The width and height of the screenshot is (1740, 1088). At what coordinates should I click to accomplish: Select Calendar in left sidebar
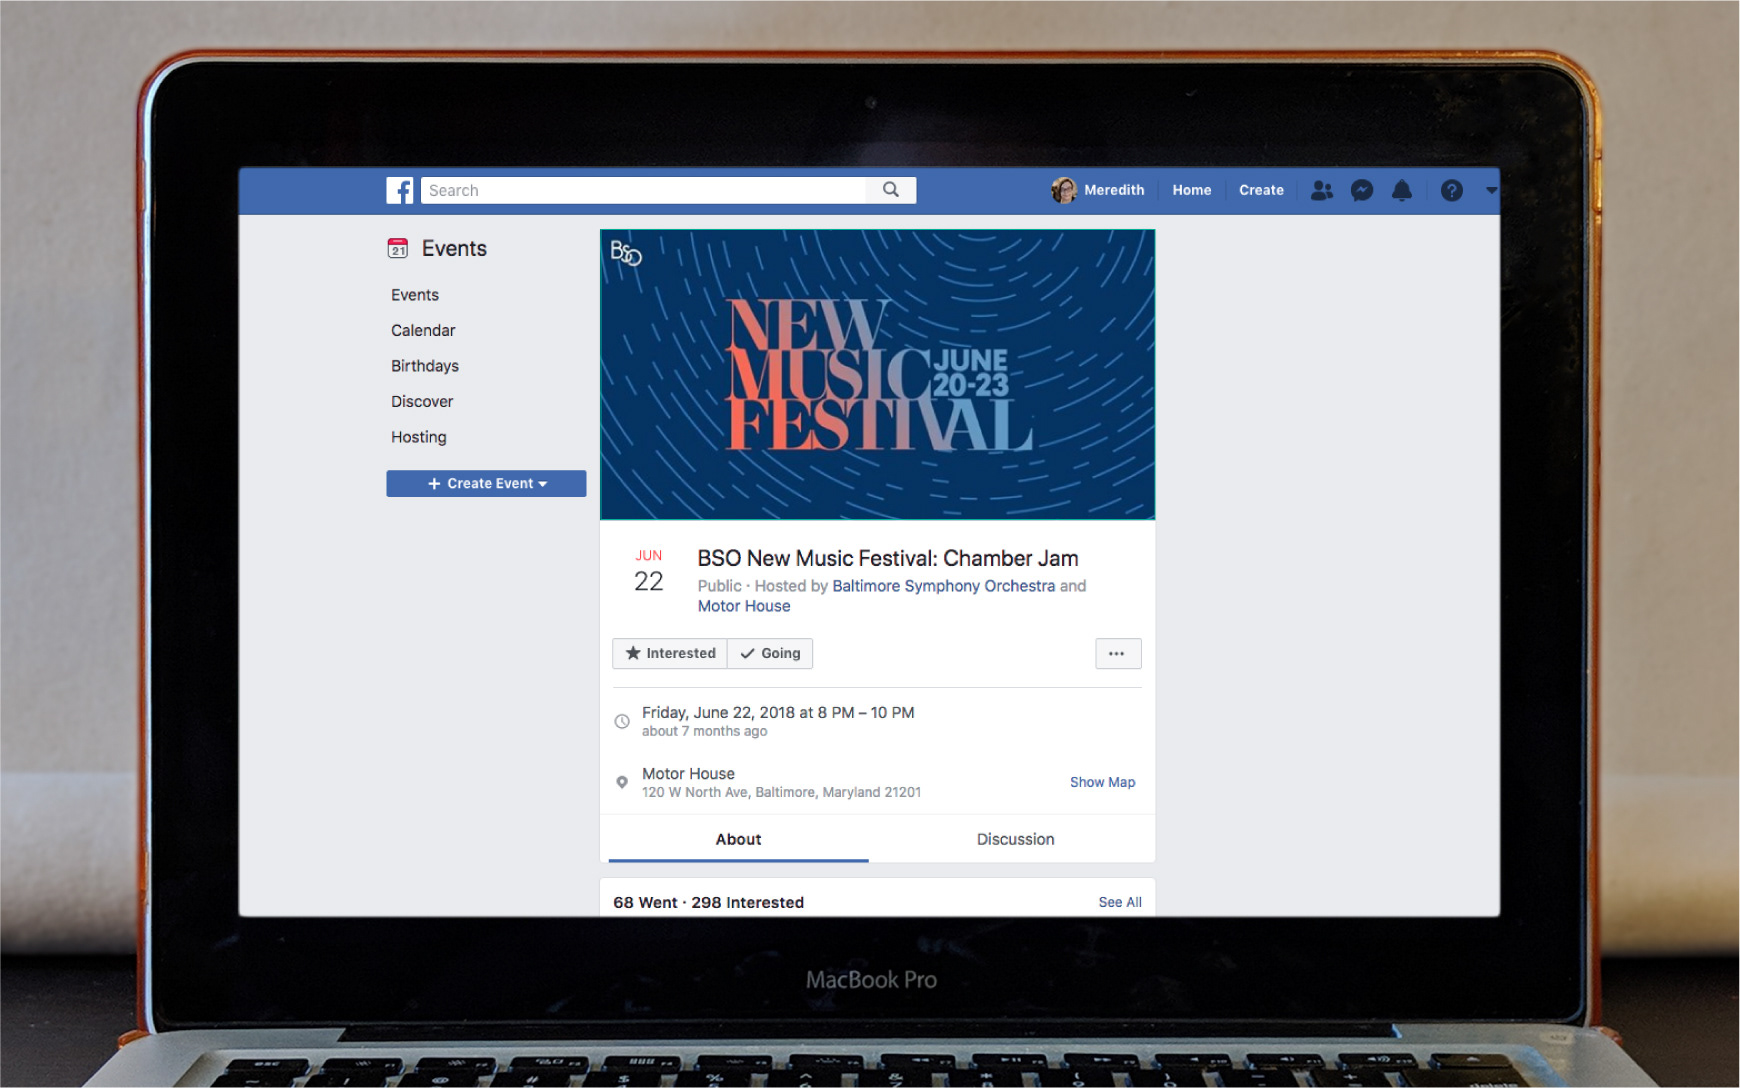(x=423, y=330)
